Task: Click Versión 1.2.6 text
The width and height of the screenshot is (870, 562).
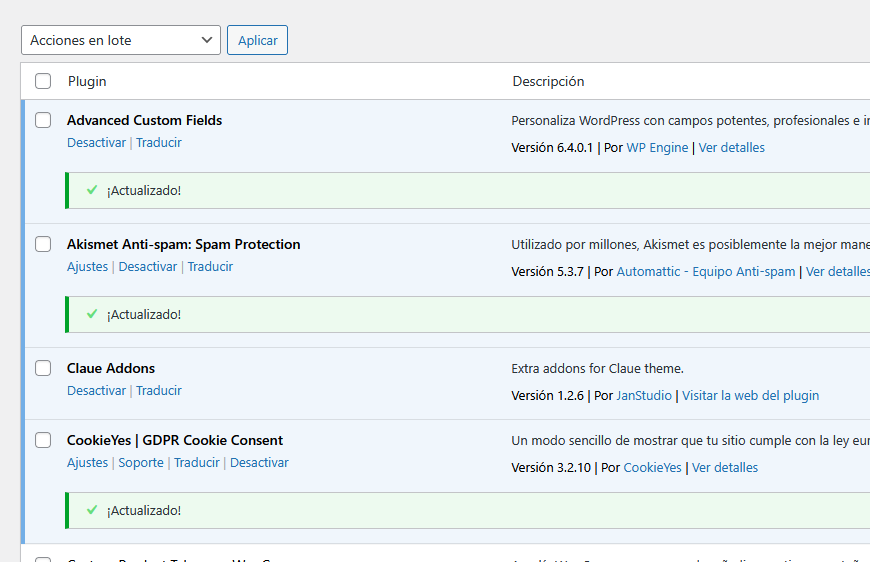Action: [547, 396]
